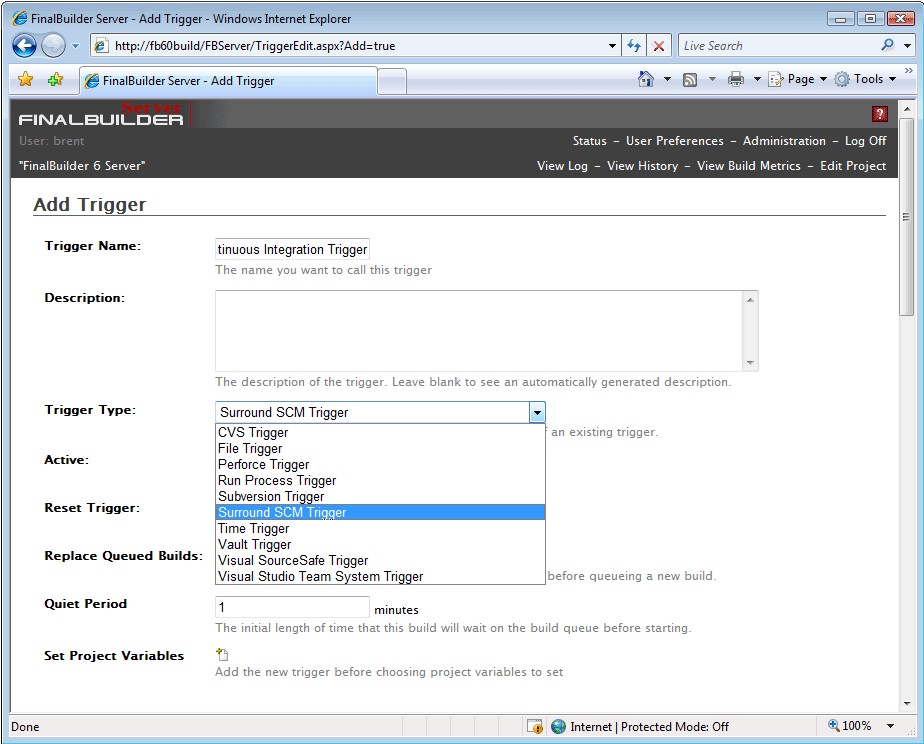This screenshot has width=924, height=744.
Task: Expand the address bar history dropdown
Action: [x=612, y=46]
